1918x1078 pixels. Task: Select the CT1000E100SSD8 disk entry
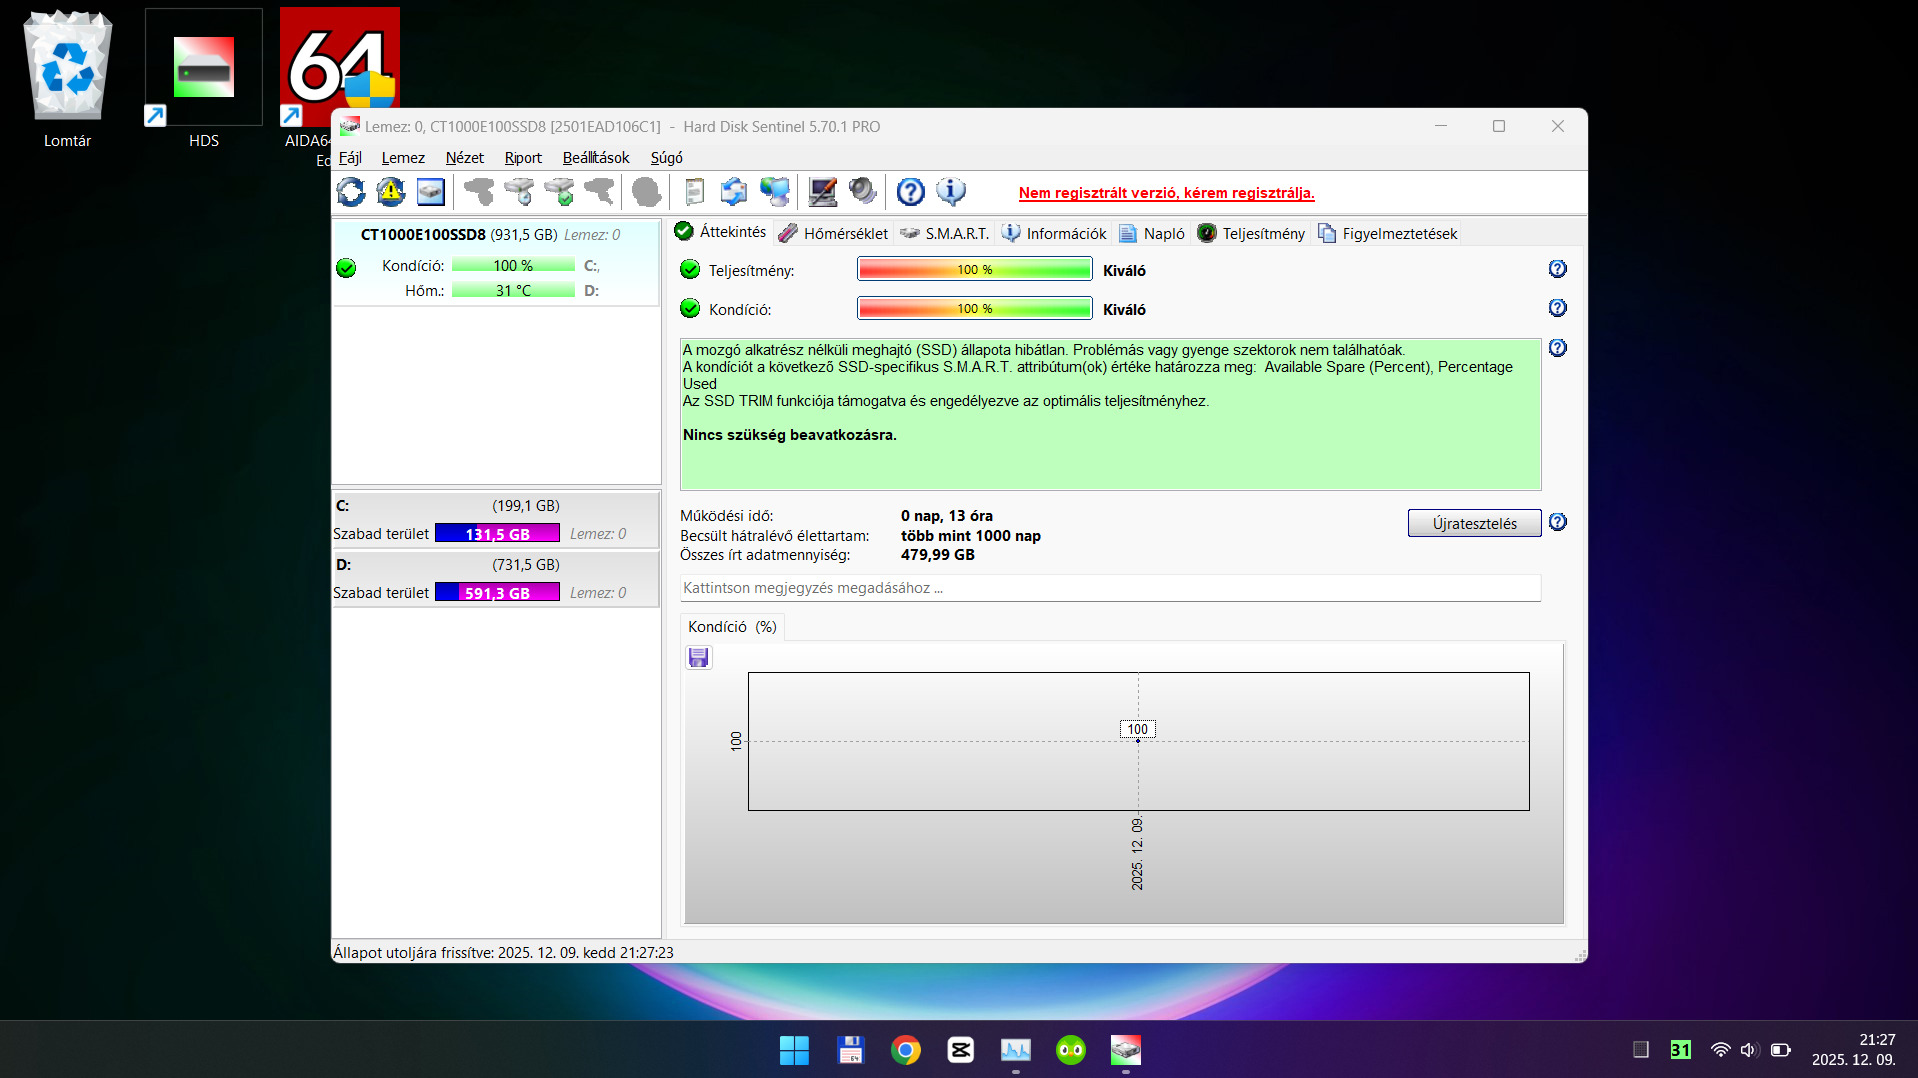pos(495,262)
